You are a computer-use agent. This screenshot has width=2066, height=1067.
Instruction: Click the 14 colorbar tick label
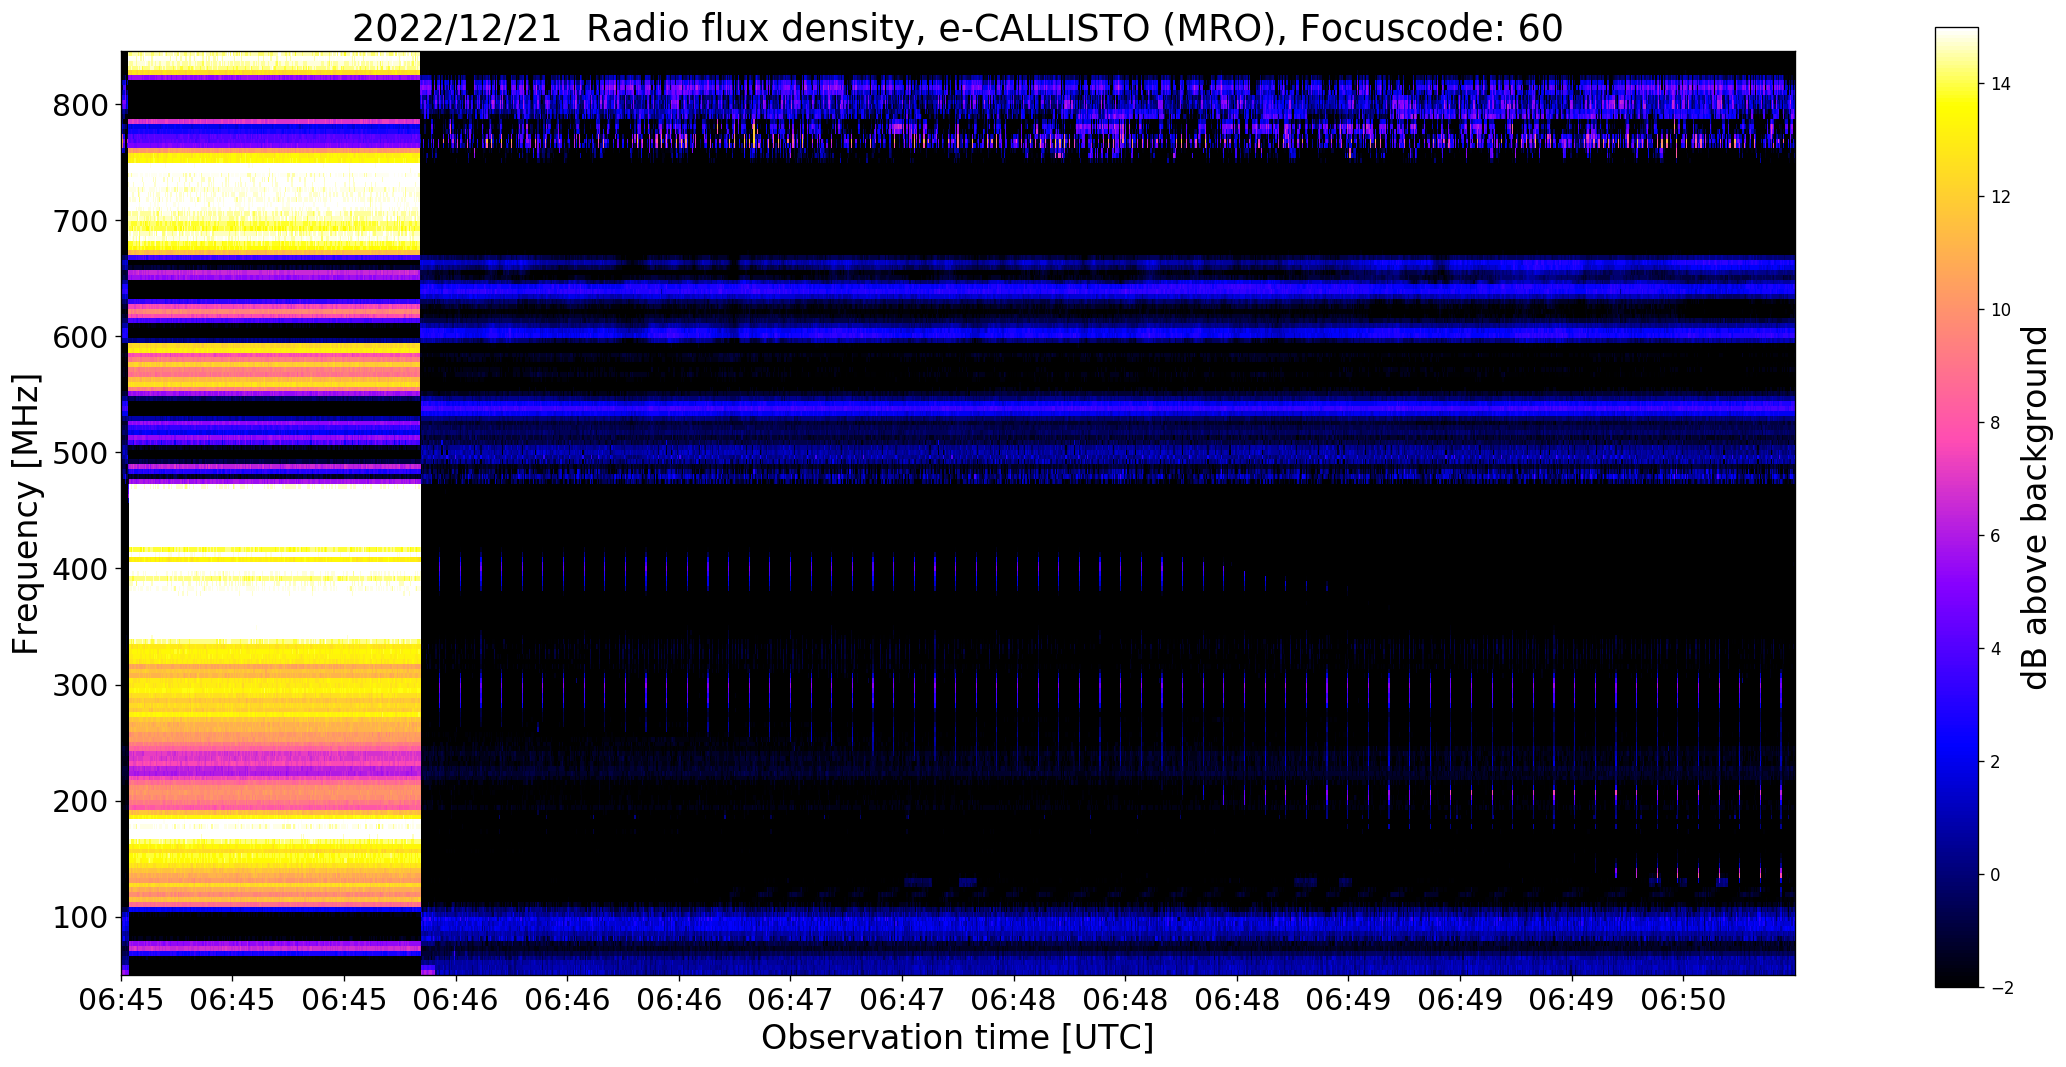[2001, 84]
